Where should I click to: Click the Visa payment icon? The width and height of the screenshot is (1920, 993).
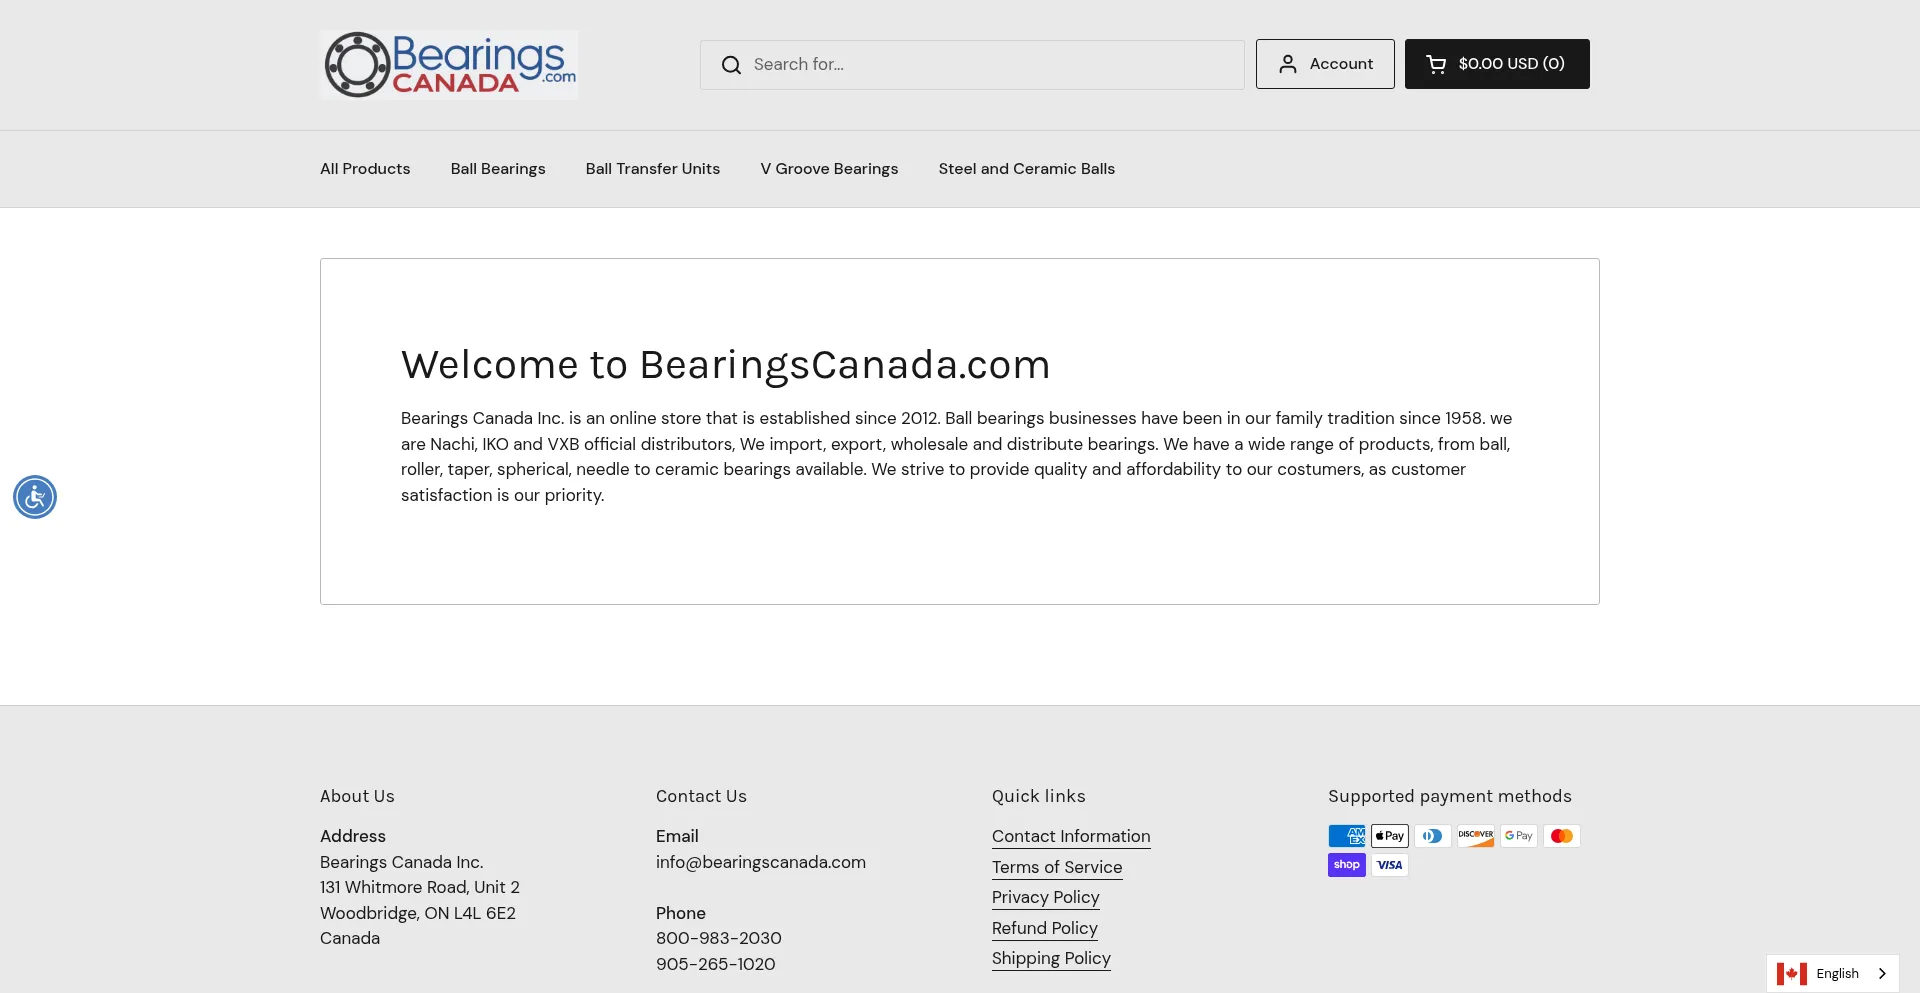pyautogui.click(x=1389, y=865)
